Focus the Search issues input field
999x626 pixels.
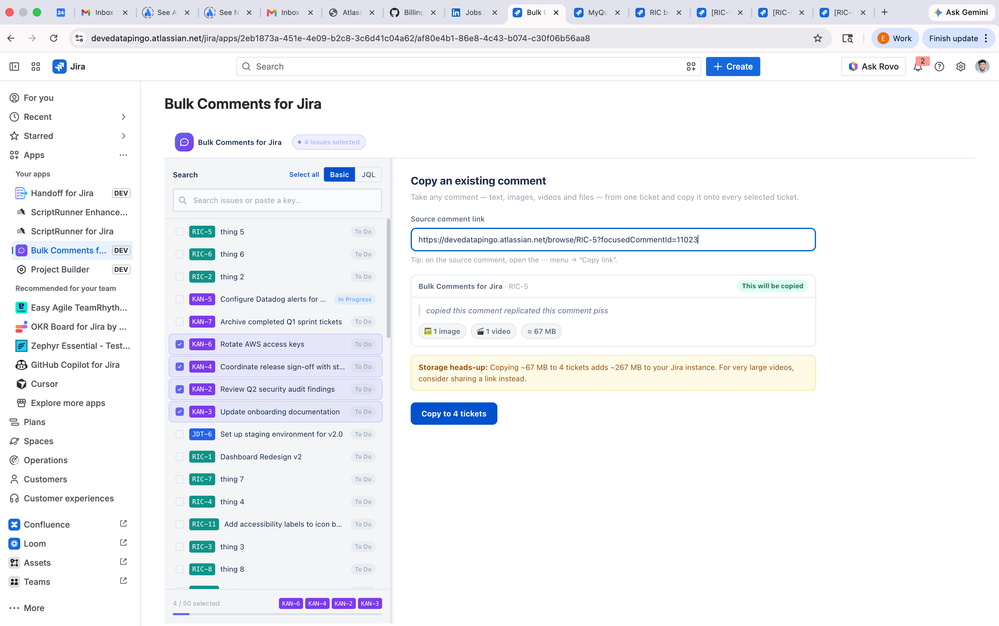pos(277,200)
